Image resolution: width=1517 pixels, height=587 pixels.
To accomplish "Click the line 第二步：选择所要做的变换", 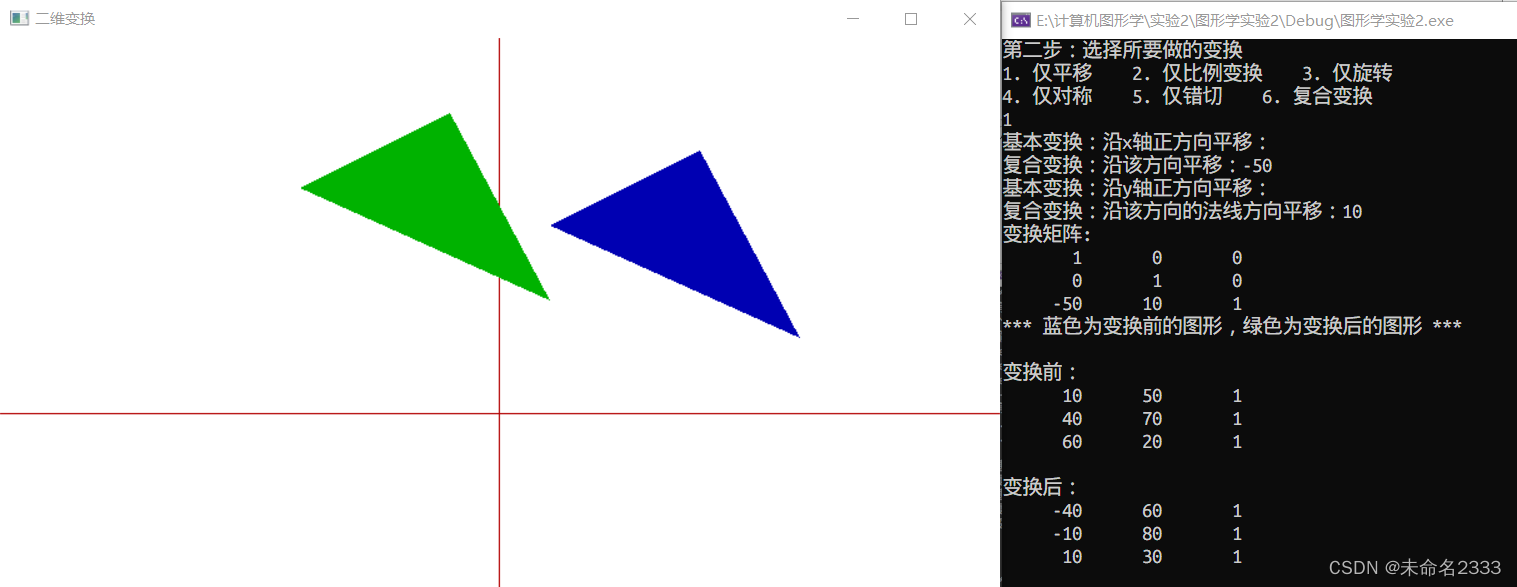I will pos(1123,50).
